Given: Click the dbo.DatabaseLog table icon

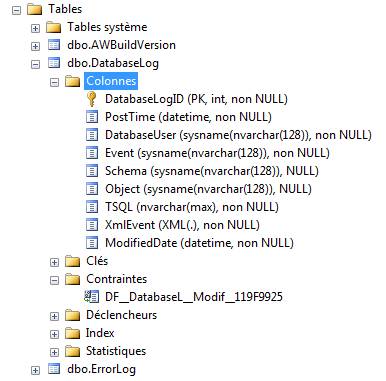Looking at the screenshot, I should tap(54, 63).
